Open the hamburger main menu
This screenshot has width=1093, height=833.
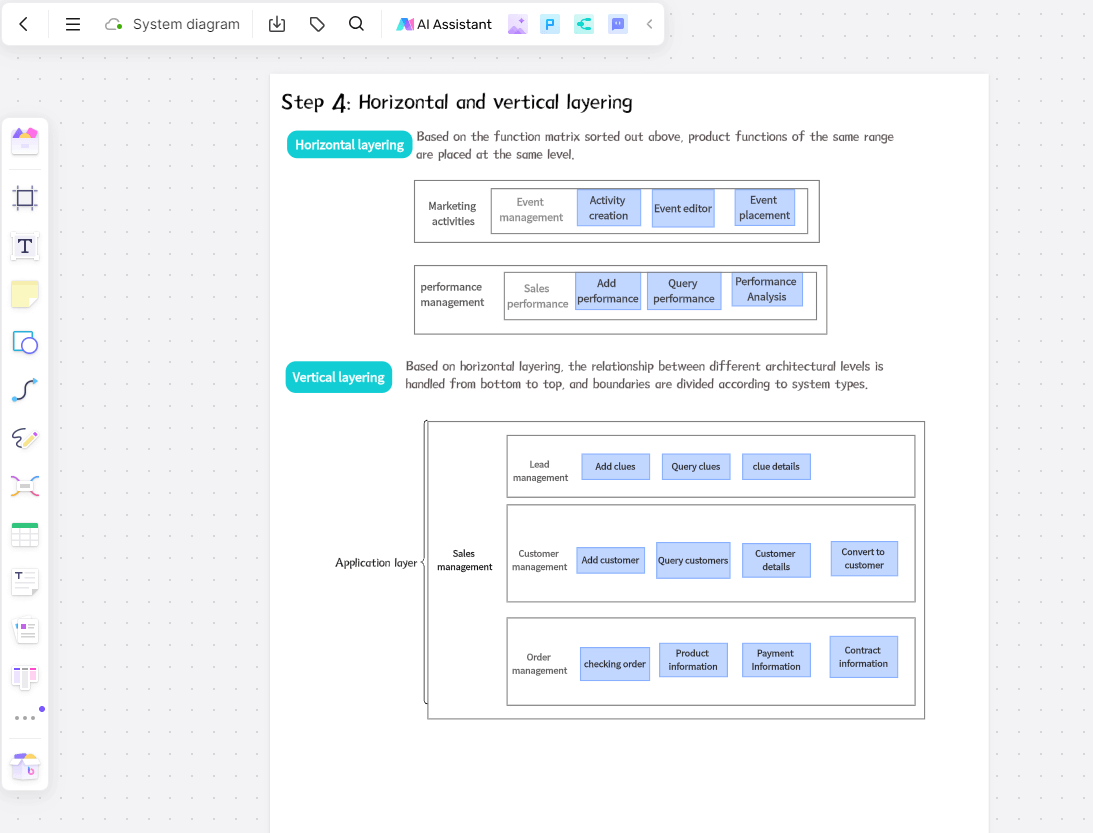tap(72, 23)
